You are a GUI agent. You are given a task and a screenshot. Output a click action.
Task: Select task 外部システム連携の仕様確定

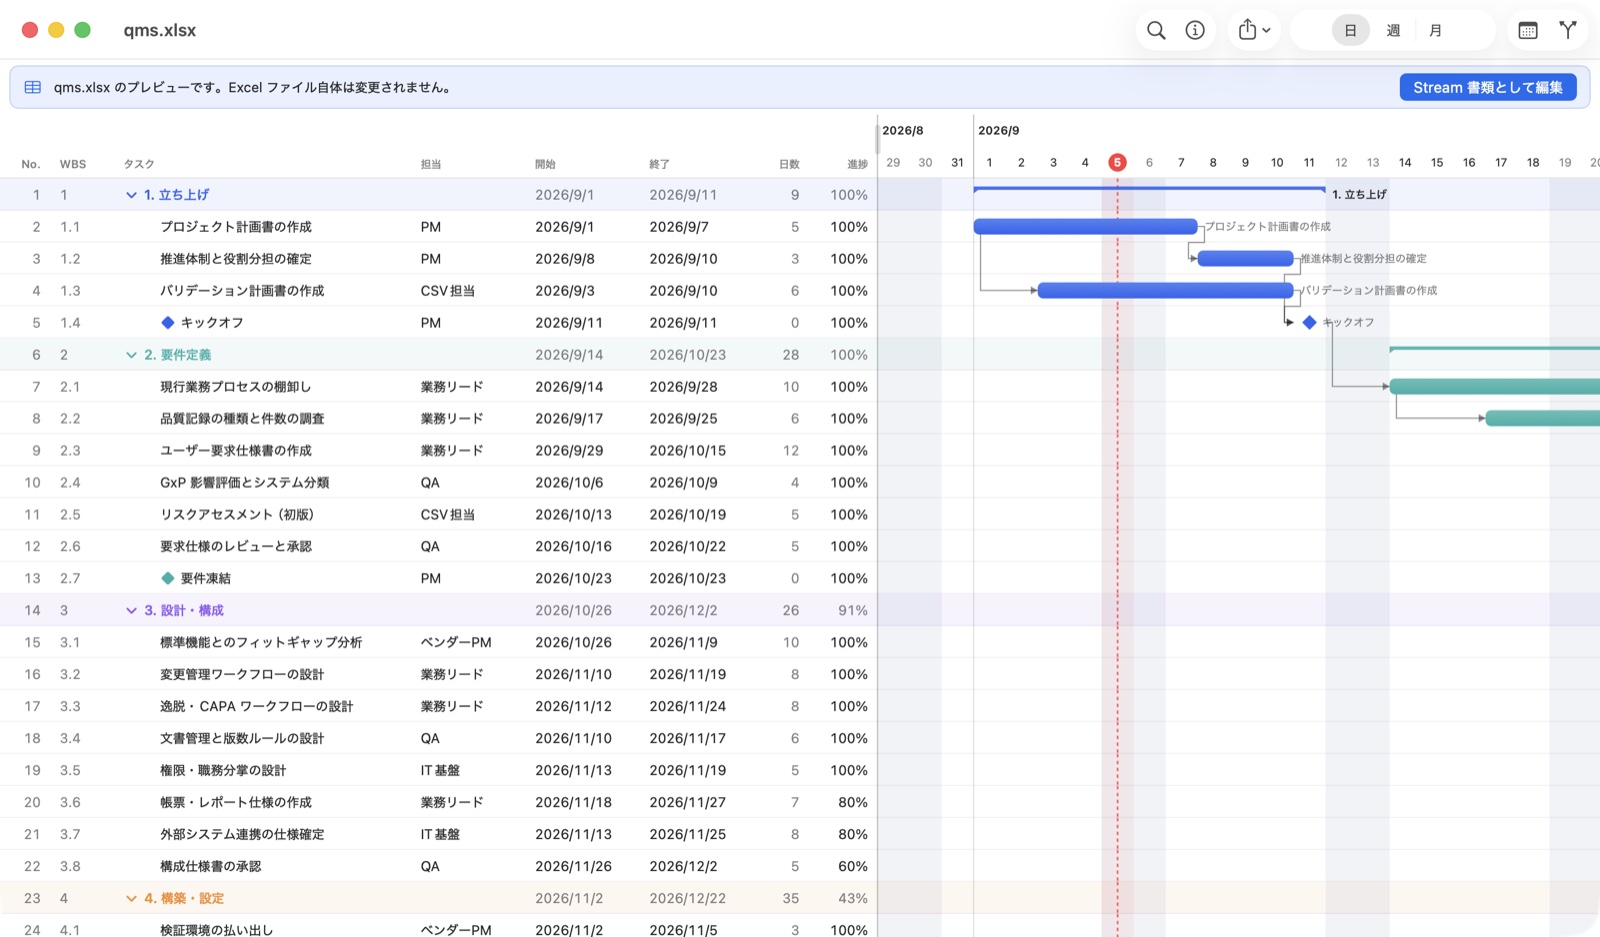(242, 835)
